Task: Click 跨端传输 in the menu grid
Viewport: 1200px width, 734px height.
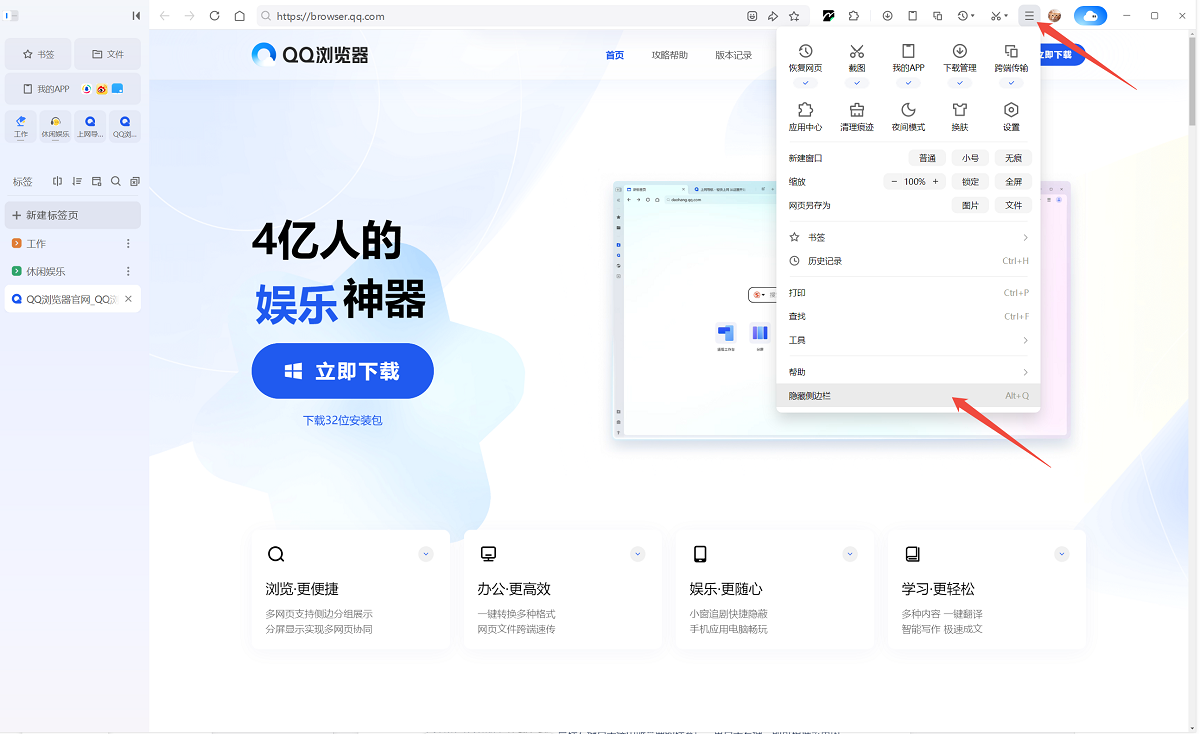Action: [1011, 58]
